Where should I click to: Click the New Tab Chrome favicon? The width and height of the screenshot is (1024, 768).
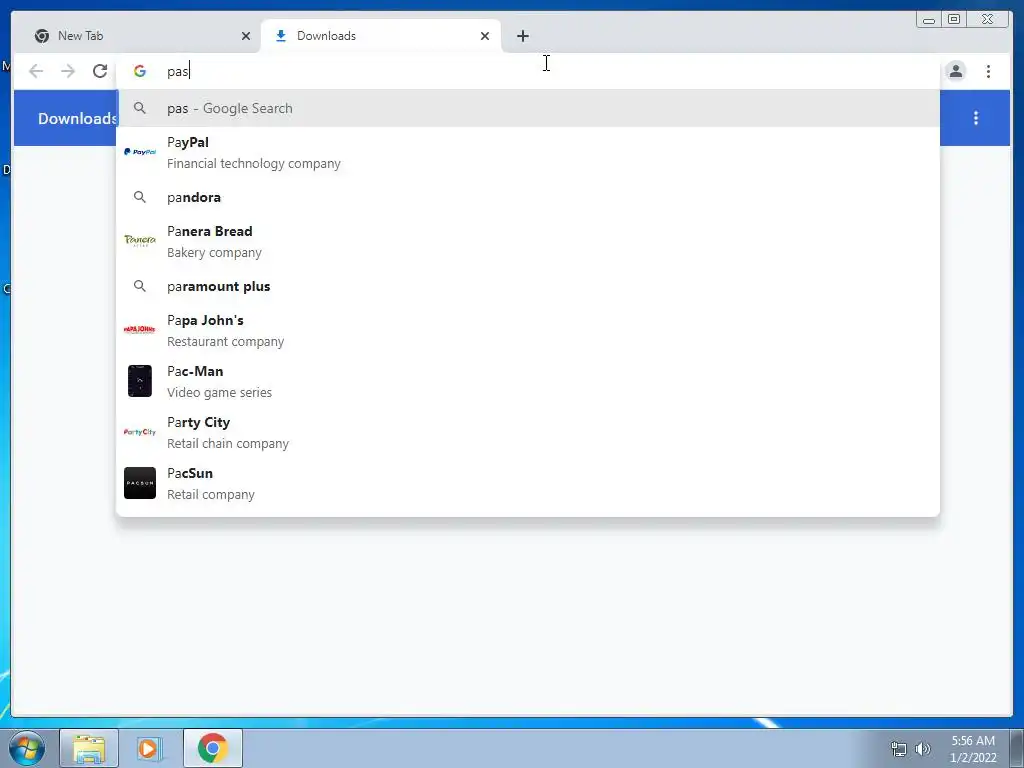coord(42,36)
